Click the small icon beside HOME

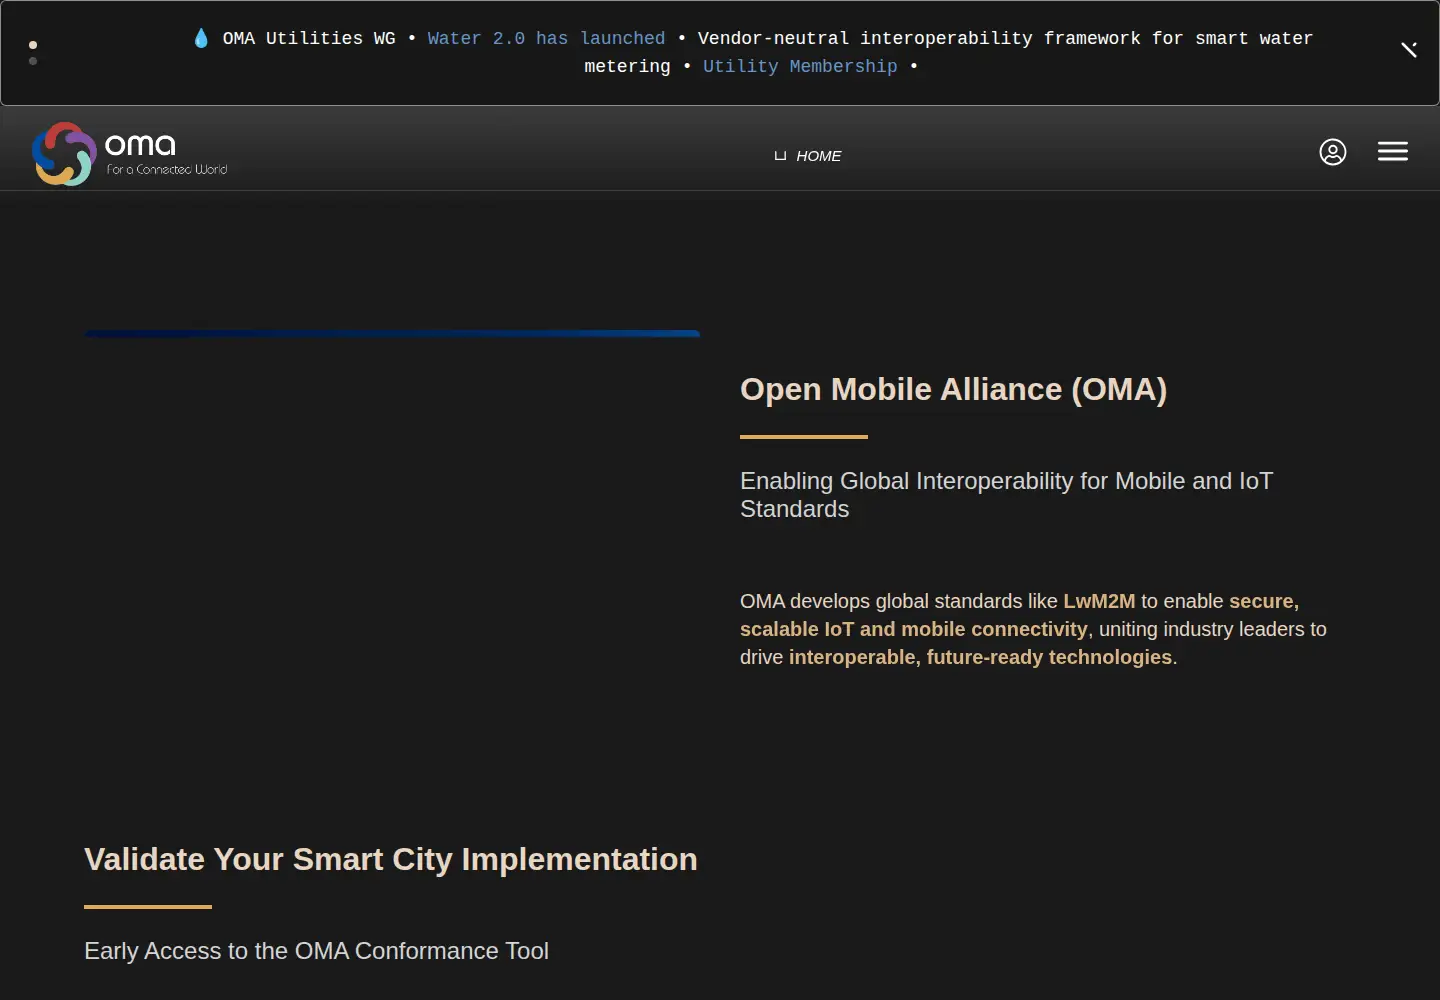tap(780, 156)
